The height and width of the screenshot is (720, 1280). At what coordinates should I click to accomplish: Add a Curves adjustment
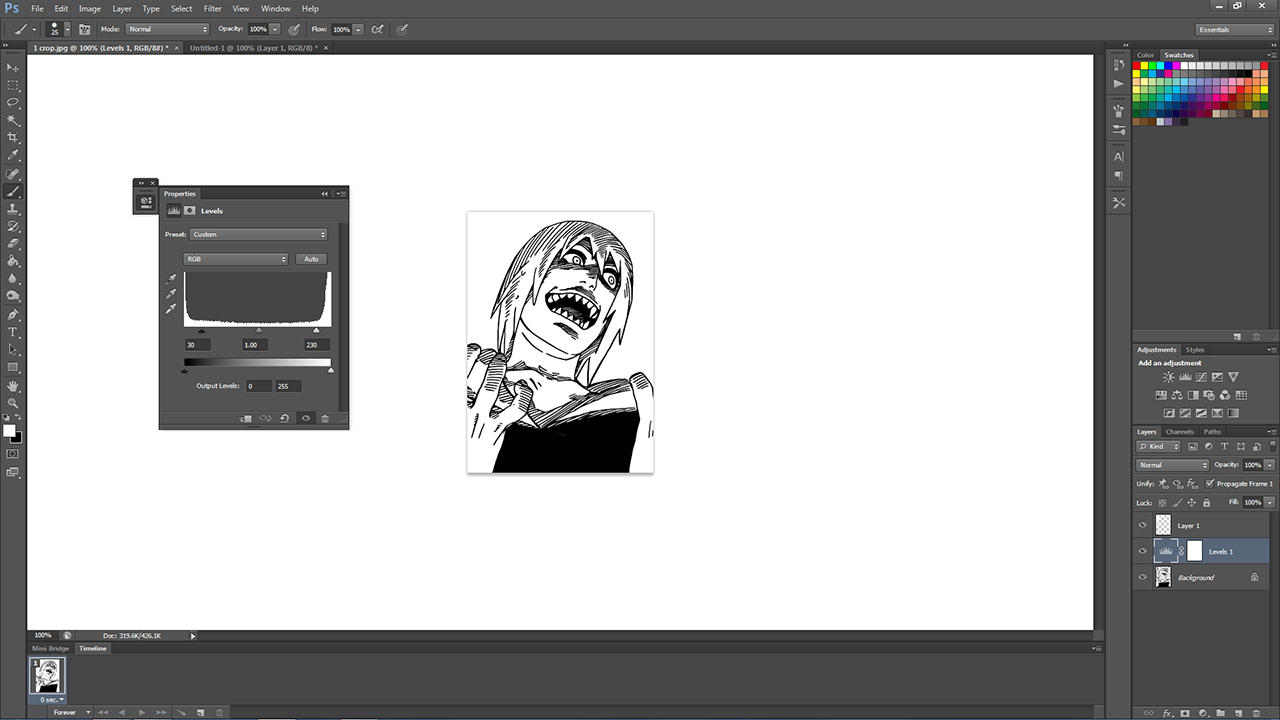[x=1201, y=377]
